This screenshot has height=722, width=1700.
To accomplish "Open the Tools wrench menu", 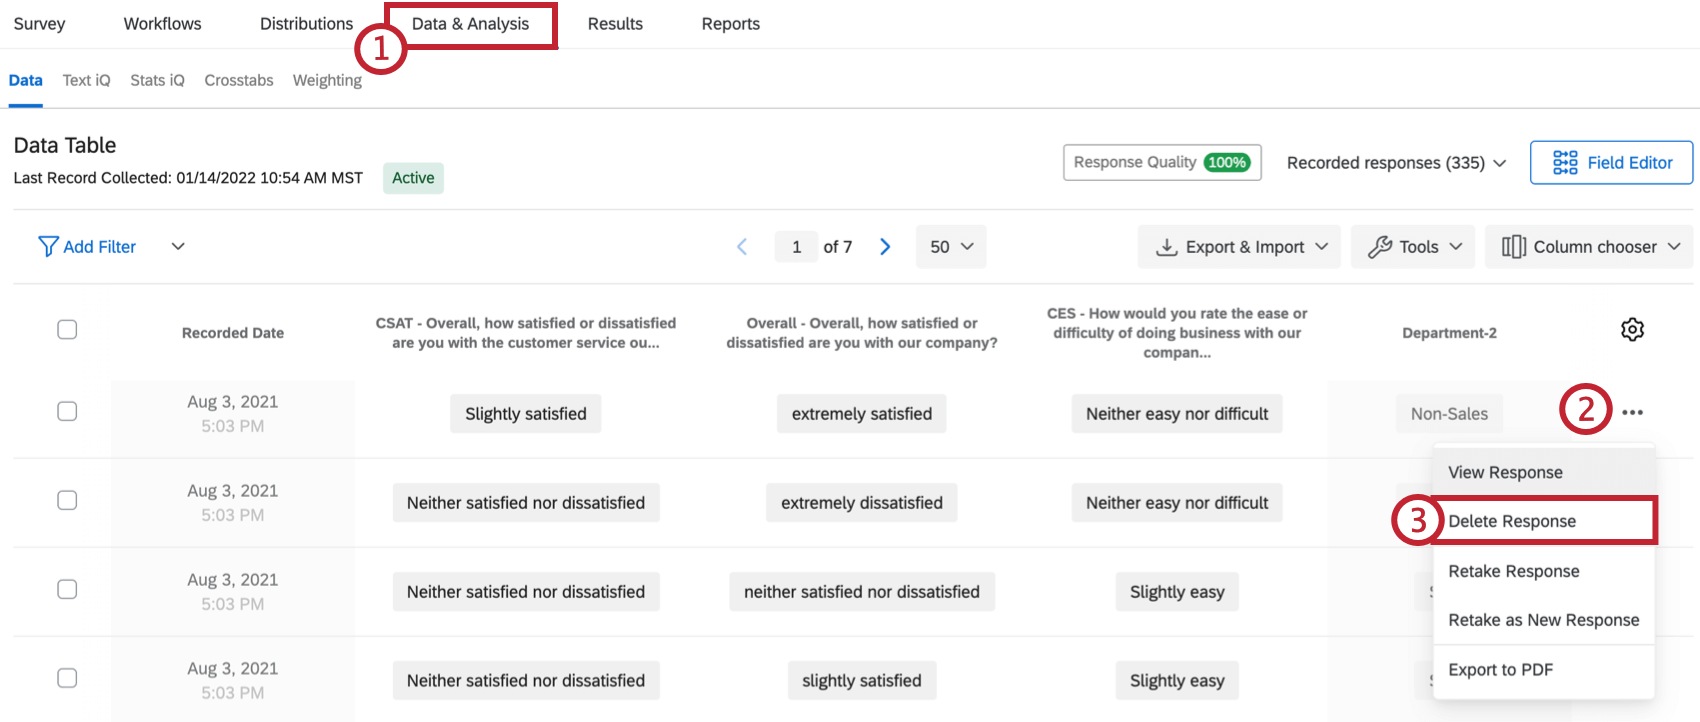I will (1414, 247).
